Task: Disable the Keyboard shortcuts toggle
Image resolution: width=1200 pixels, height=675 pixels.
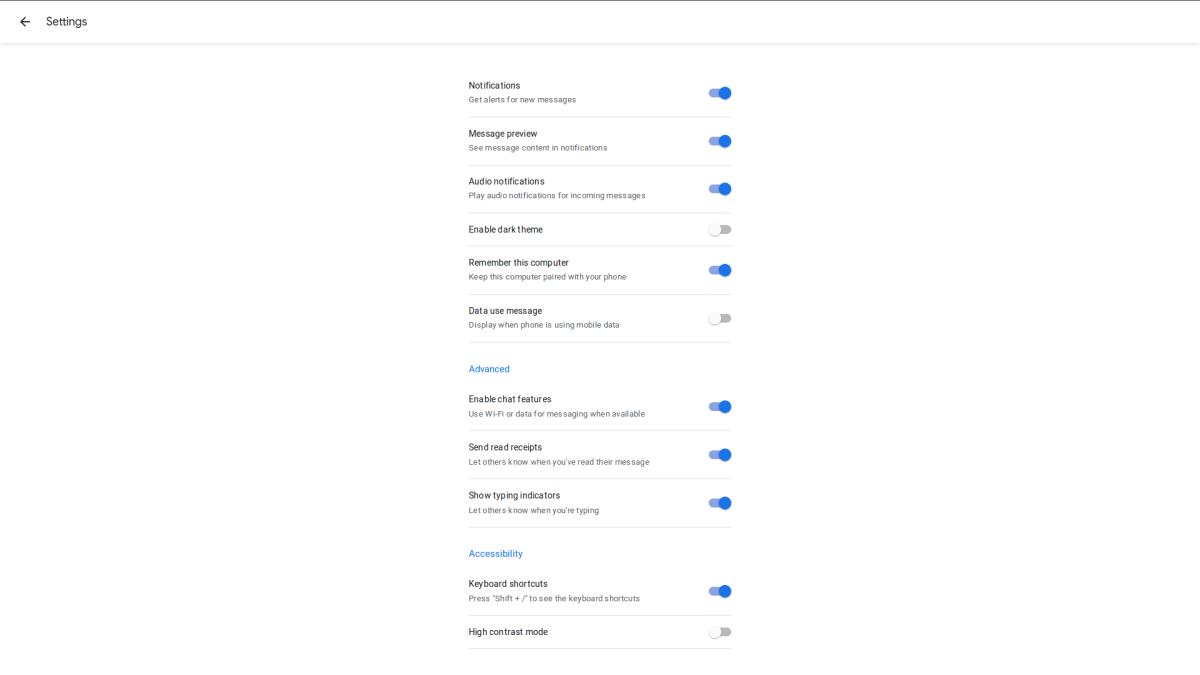Action: (720, 591)
